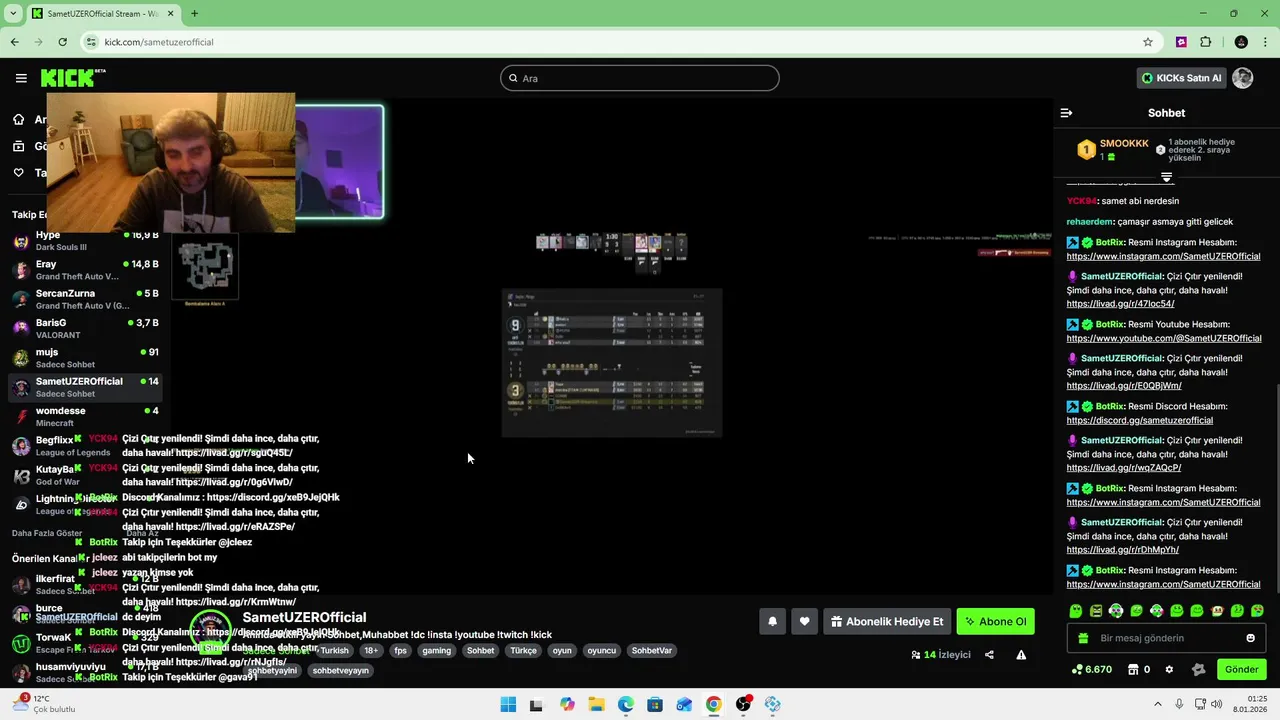Select the oyuncu tag chip
This screenshot has width=1280, height=720.
(x=601, y=650)
